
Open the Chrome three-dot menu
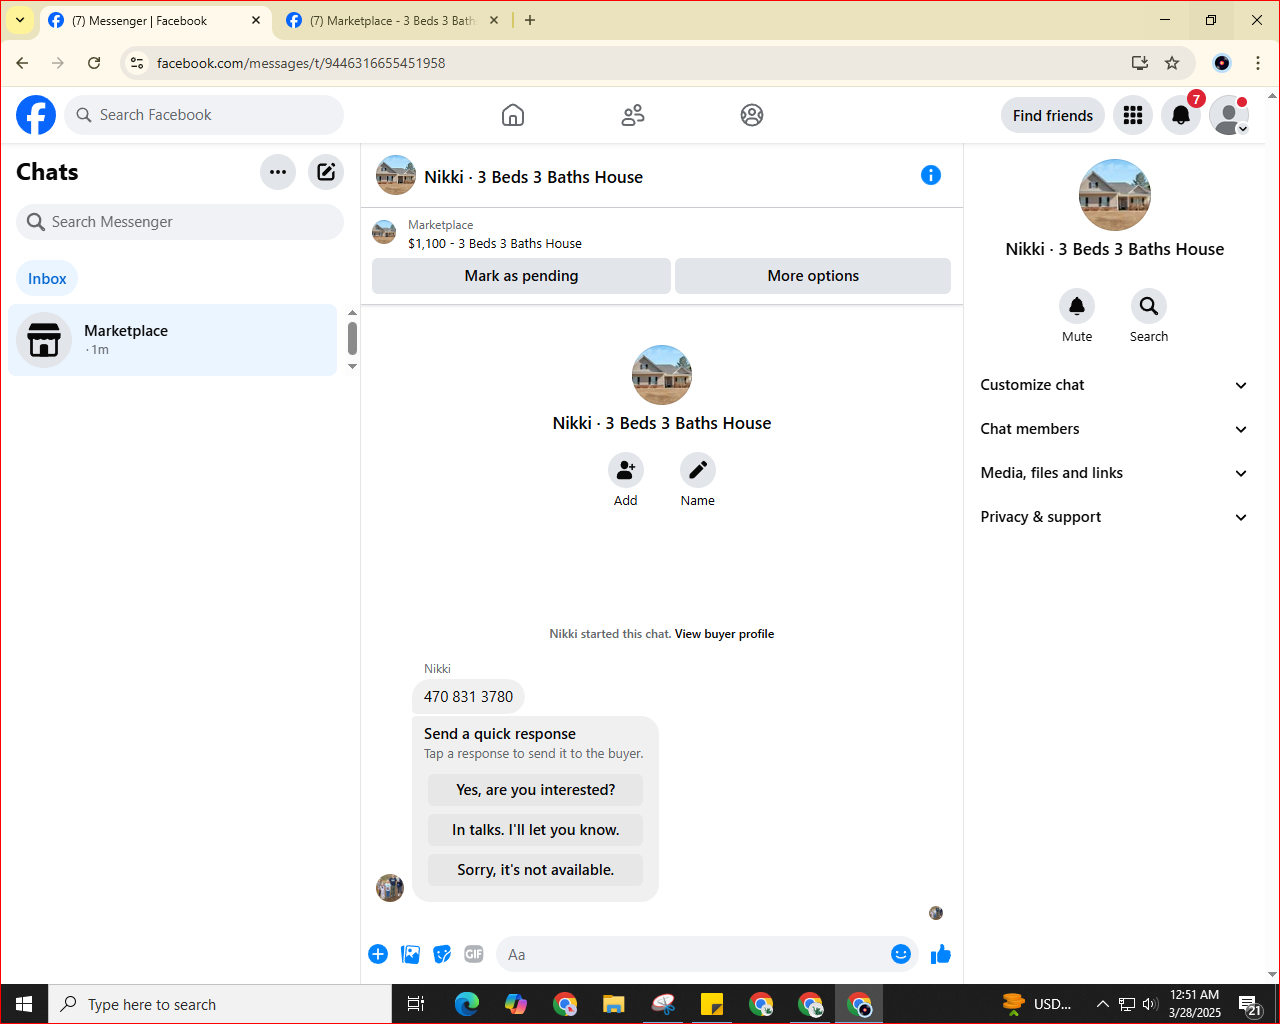click(1258, 63)
